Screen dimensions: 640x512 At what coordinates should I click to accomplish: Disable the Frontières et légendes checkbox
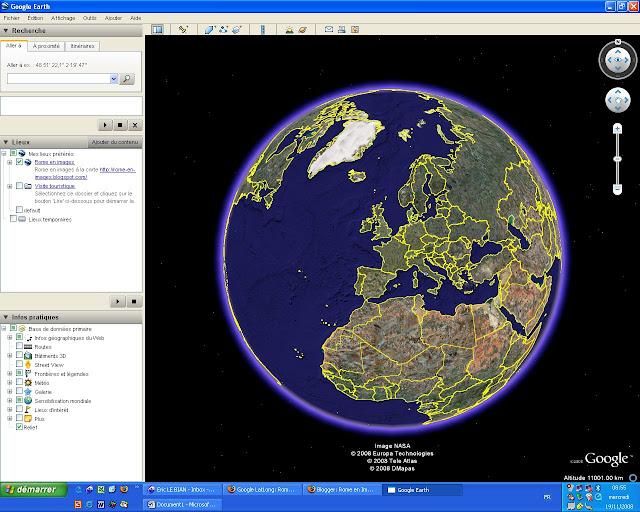click(19, 373)
